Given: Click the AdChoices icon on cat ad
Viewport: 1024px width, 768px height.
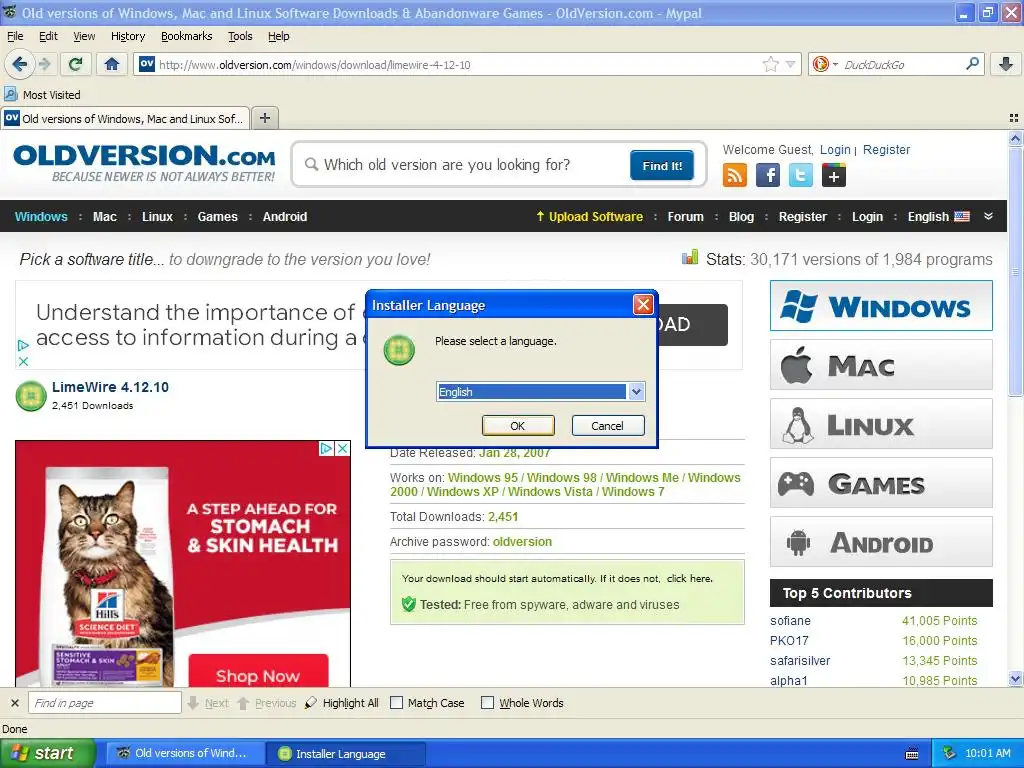Looking at the screenshot, I should click(x=327, y=449).
